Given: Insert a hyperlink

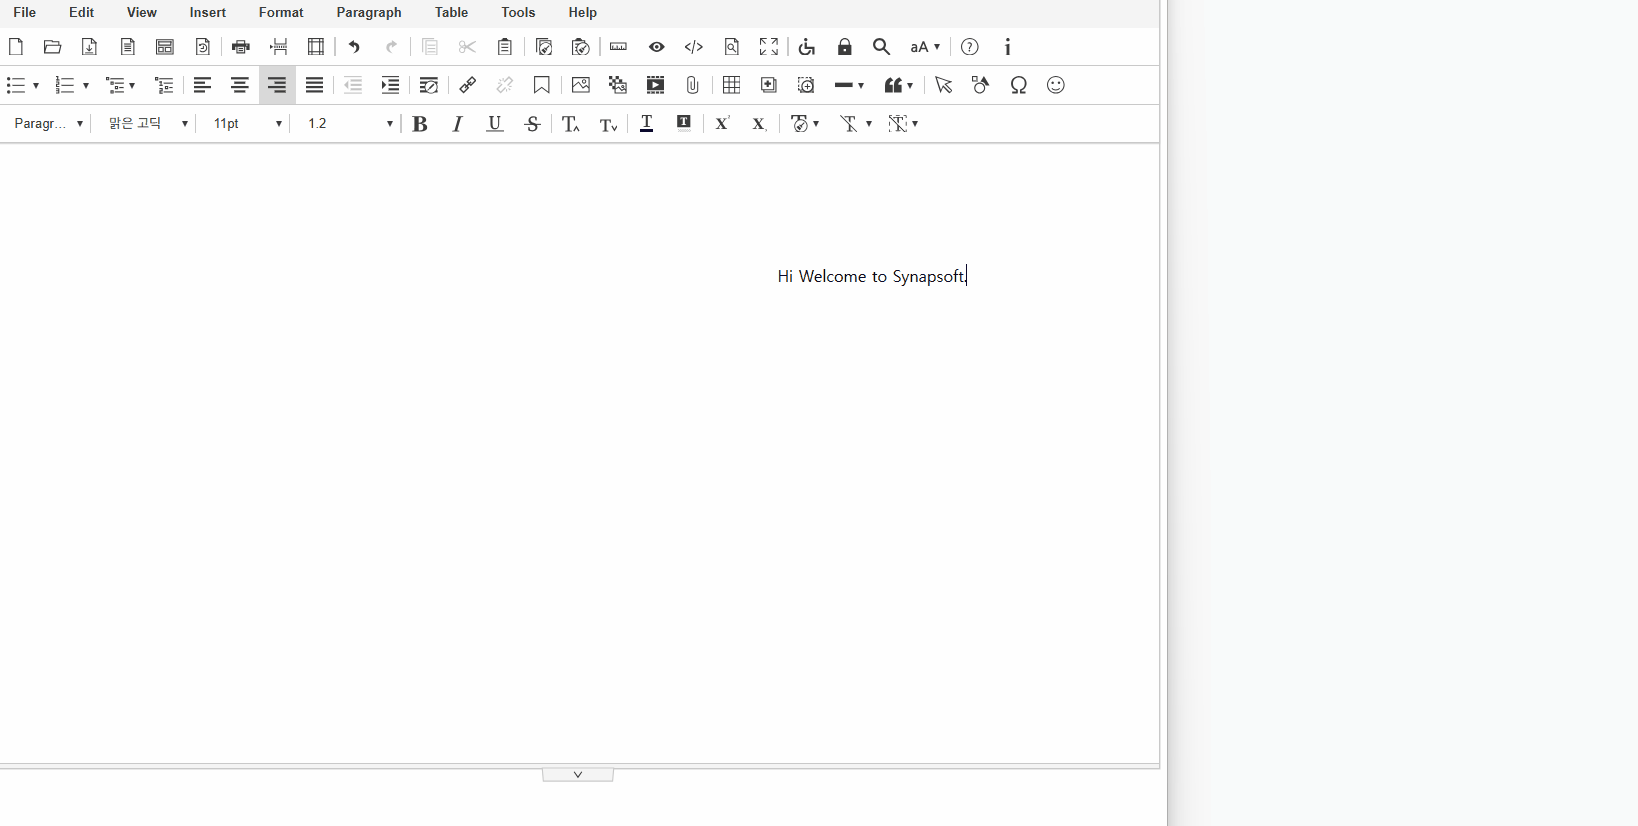Looking at the screenshot, I should [x=467, y=85].
